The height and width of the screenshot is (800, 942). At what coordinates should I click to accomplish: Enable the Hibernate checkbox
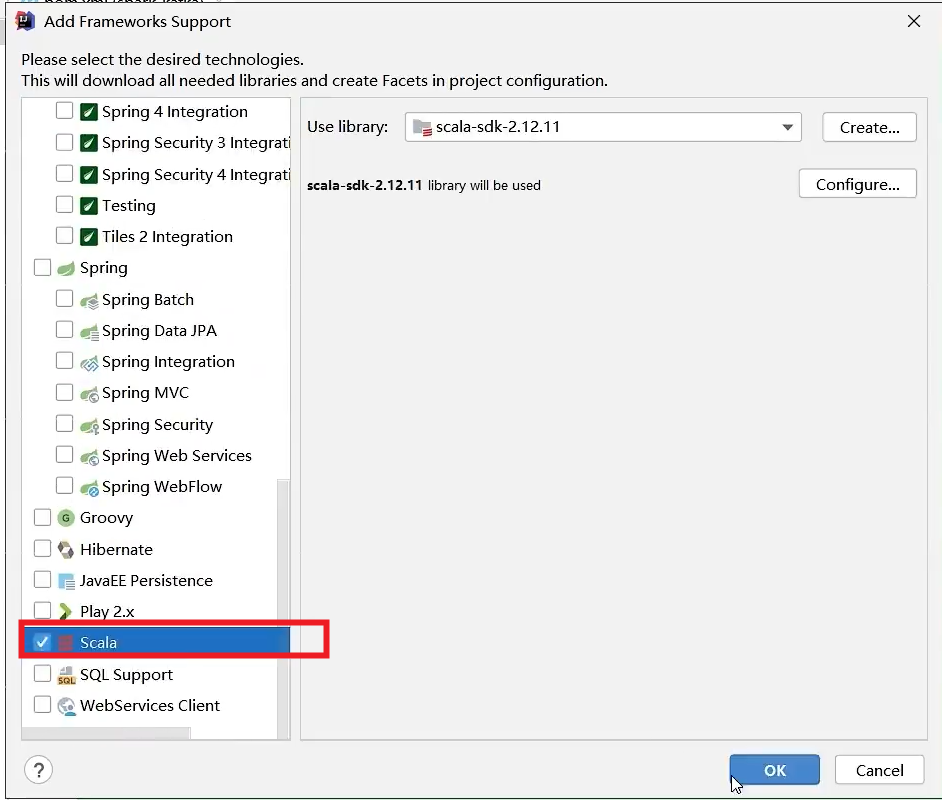tap(42, 548)
